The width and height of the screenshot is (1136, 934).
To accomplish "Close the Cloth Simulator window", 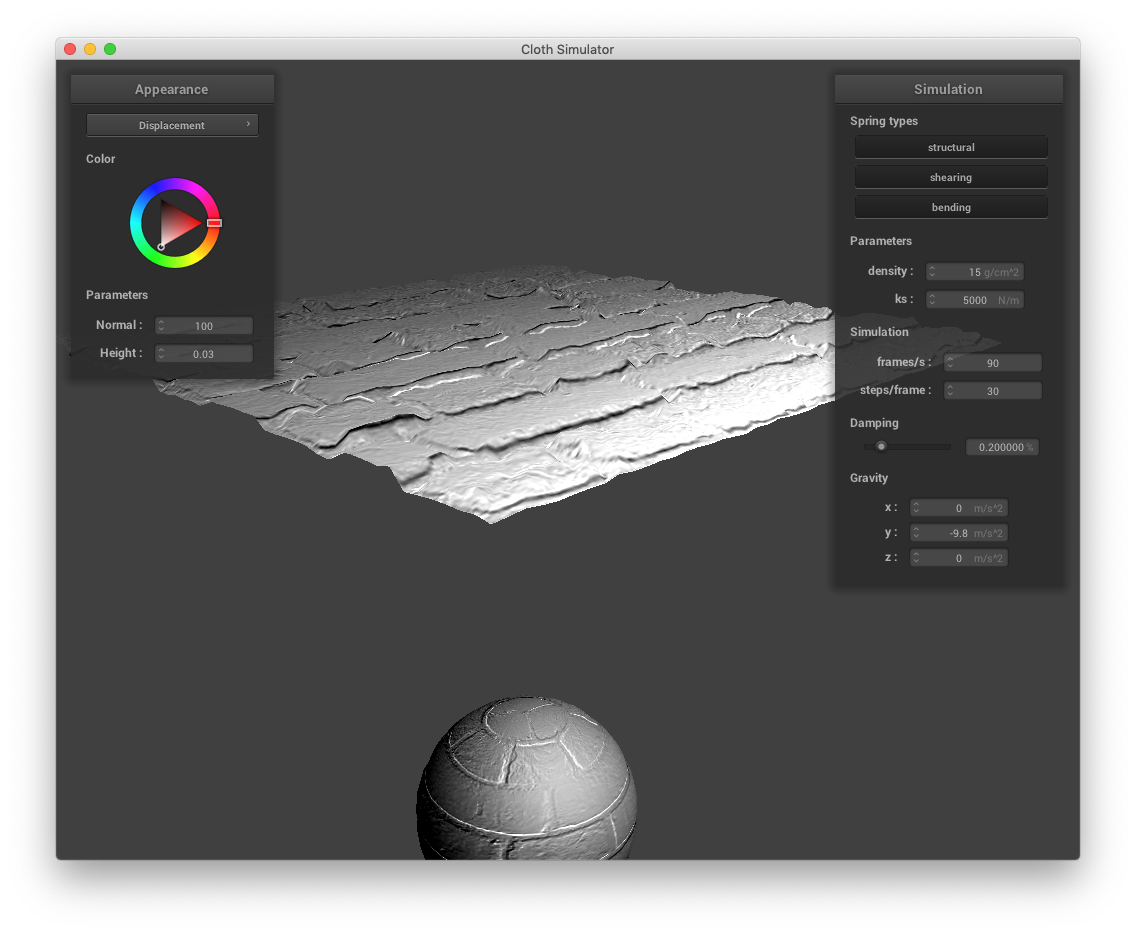I will (x=70, y=49).
